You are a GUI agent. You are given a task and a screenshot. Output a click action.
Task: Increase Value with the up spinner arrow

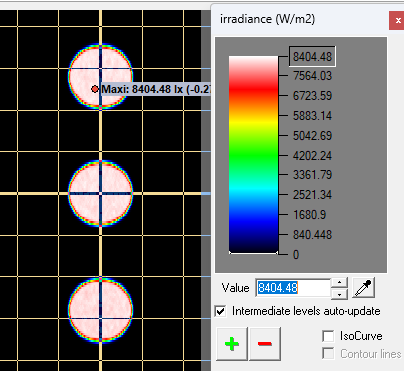[339, 283]
